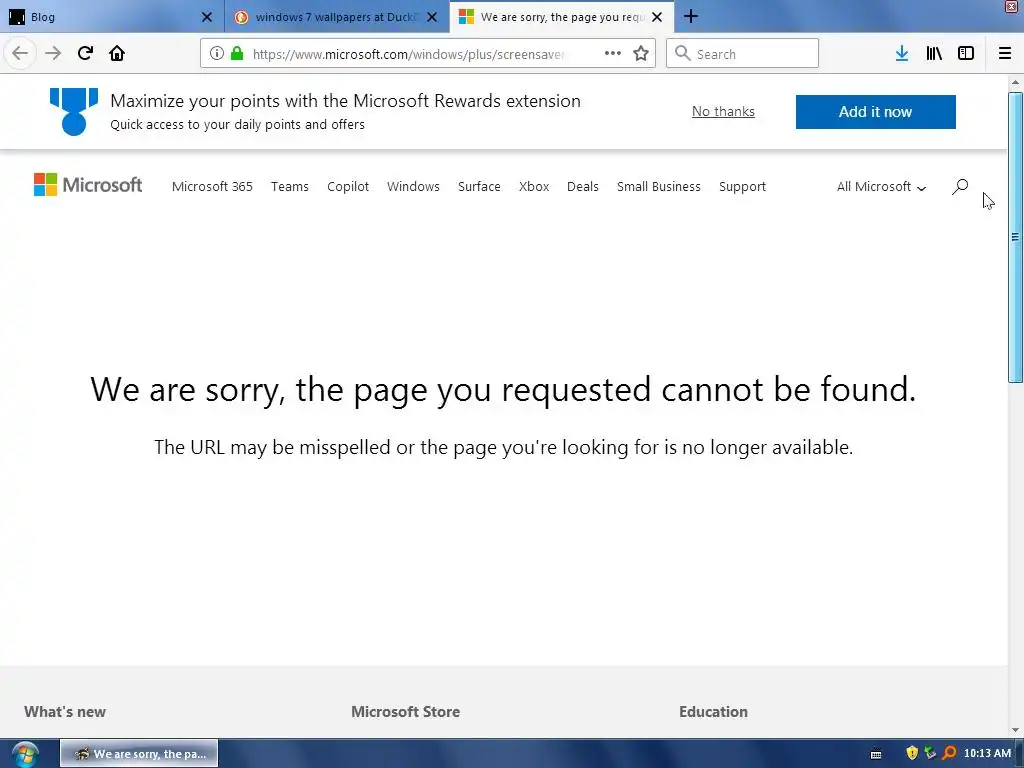Open a new tab with plus button
The height and width of the screenshot is (768, 1024).
coord(690,16)
